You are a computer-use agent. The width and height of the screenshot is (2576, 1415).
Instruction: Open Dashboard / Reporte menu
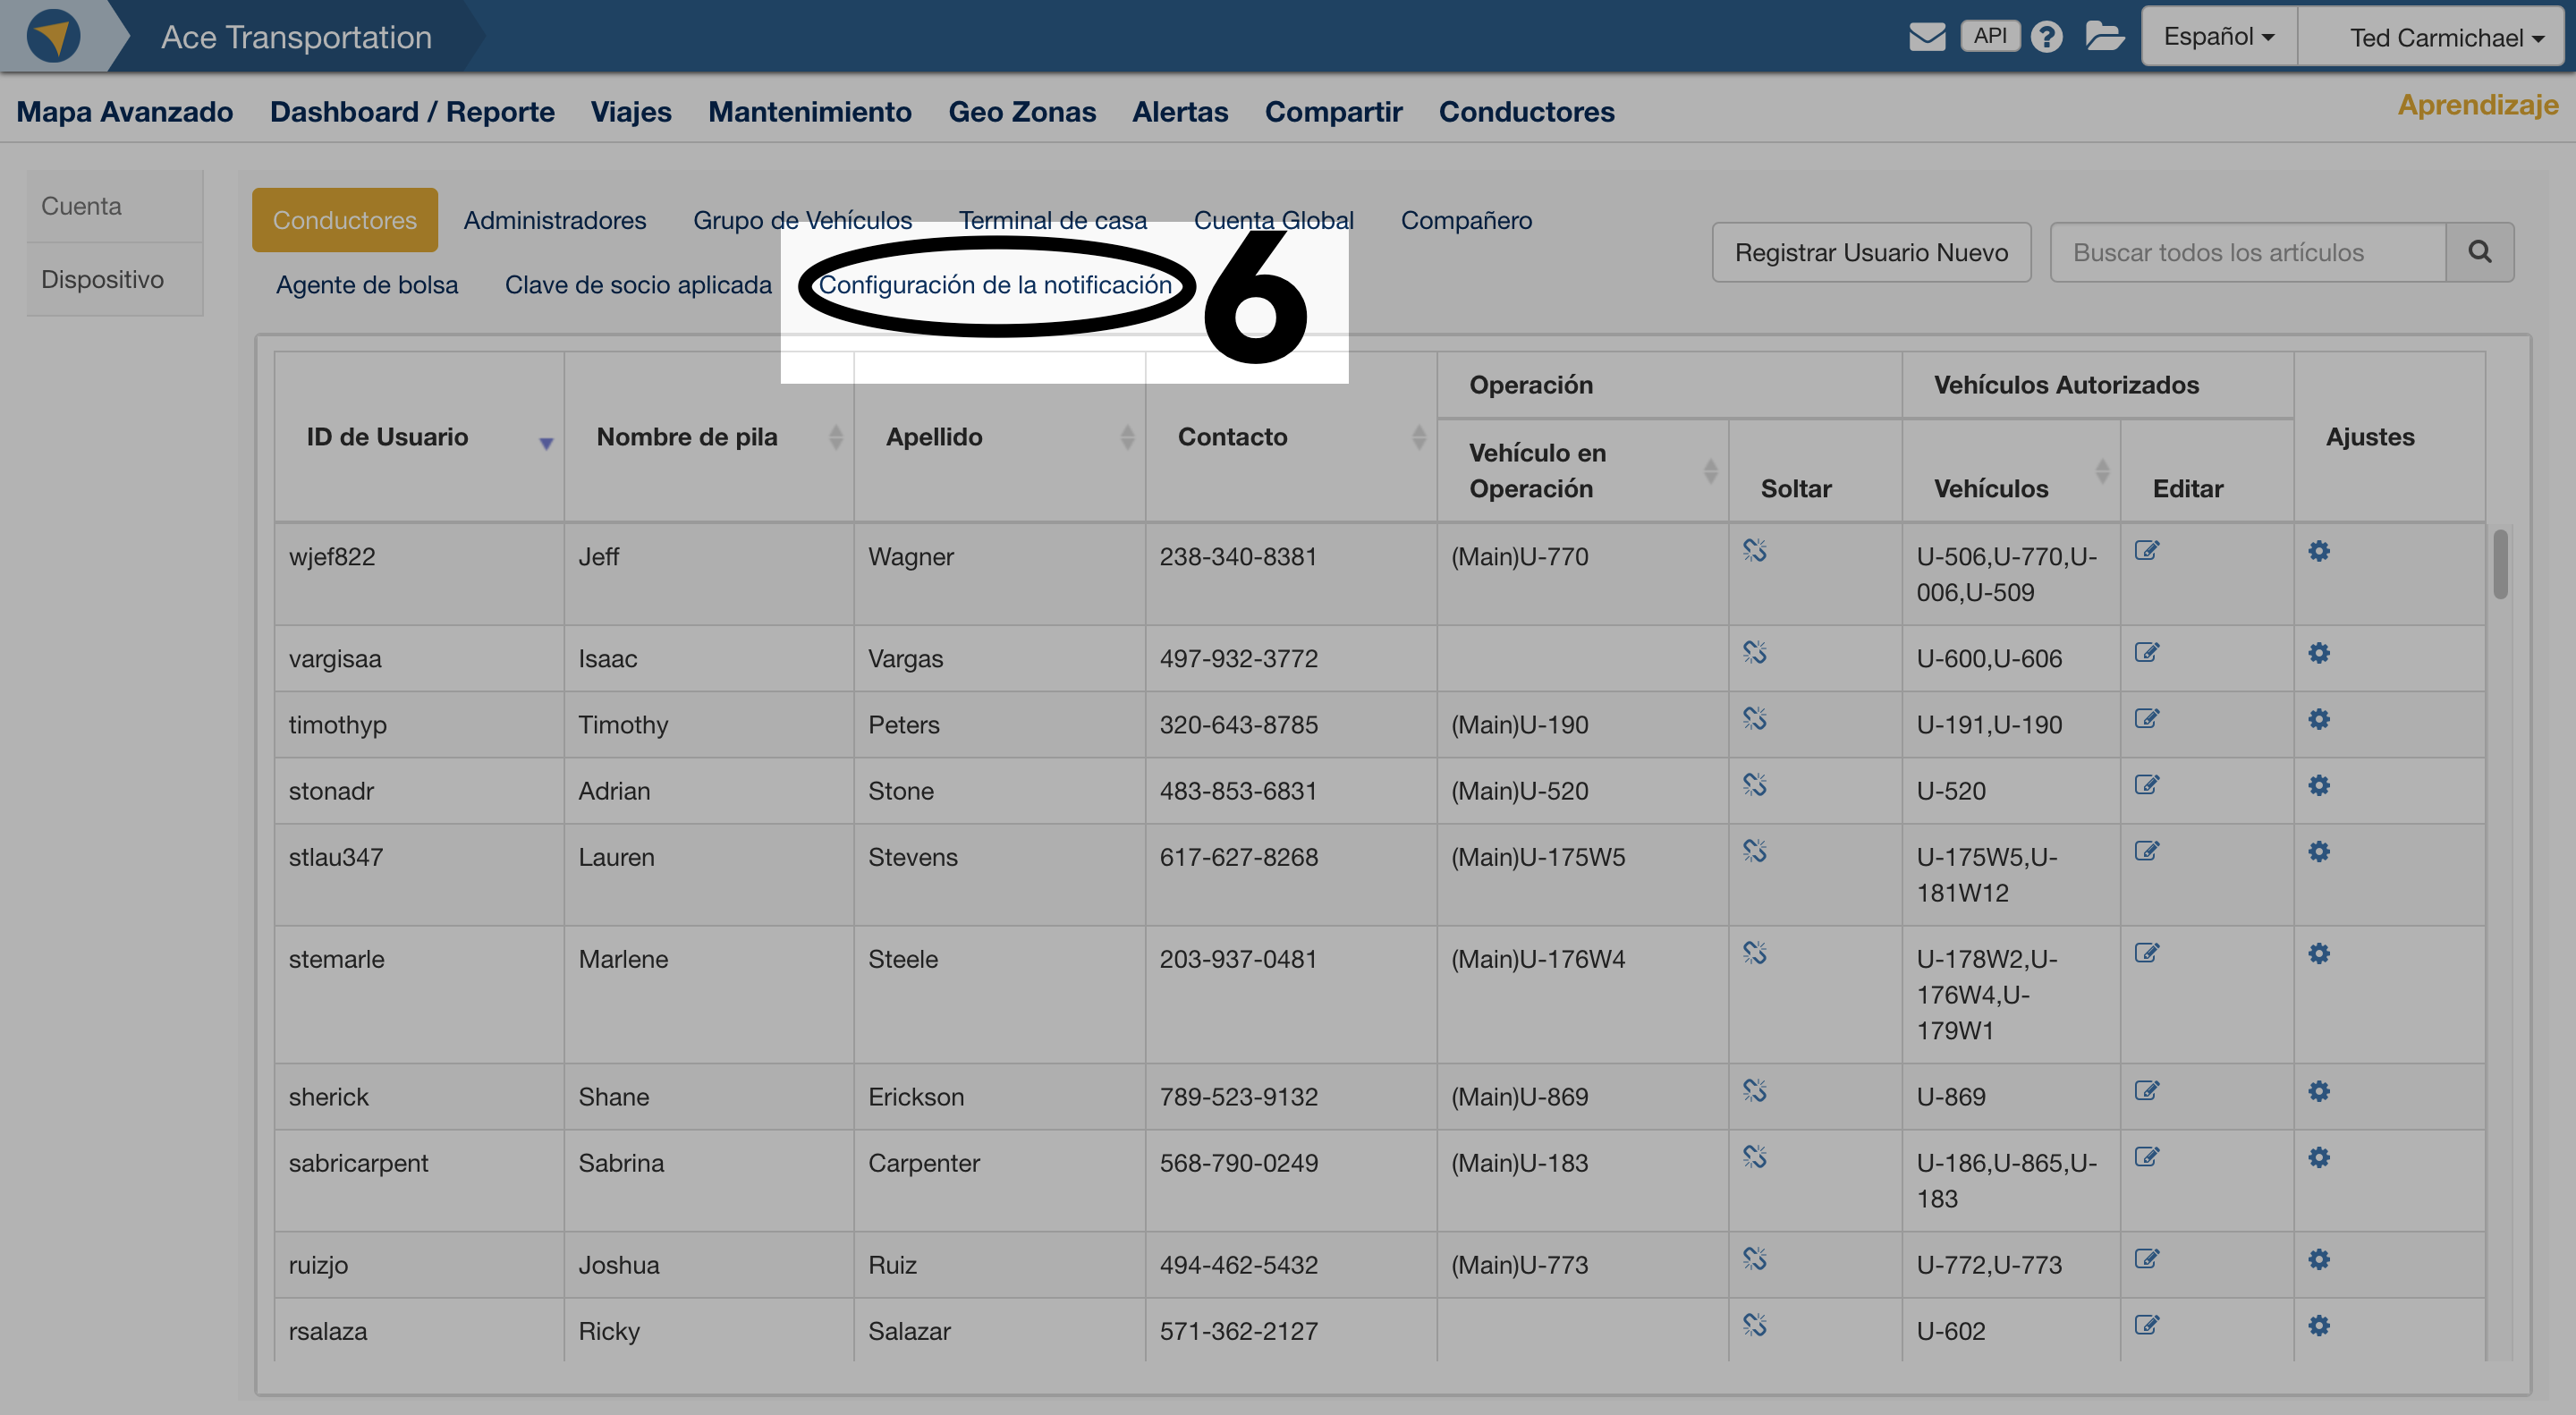click(x=412, y=111)
